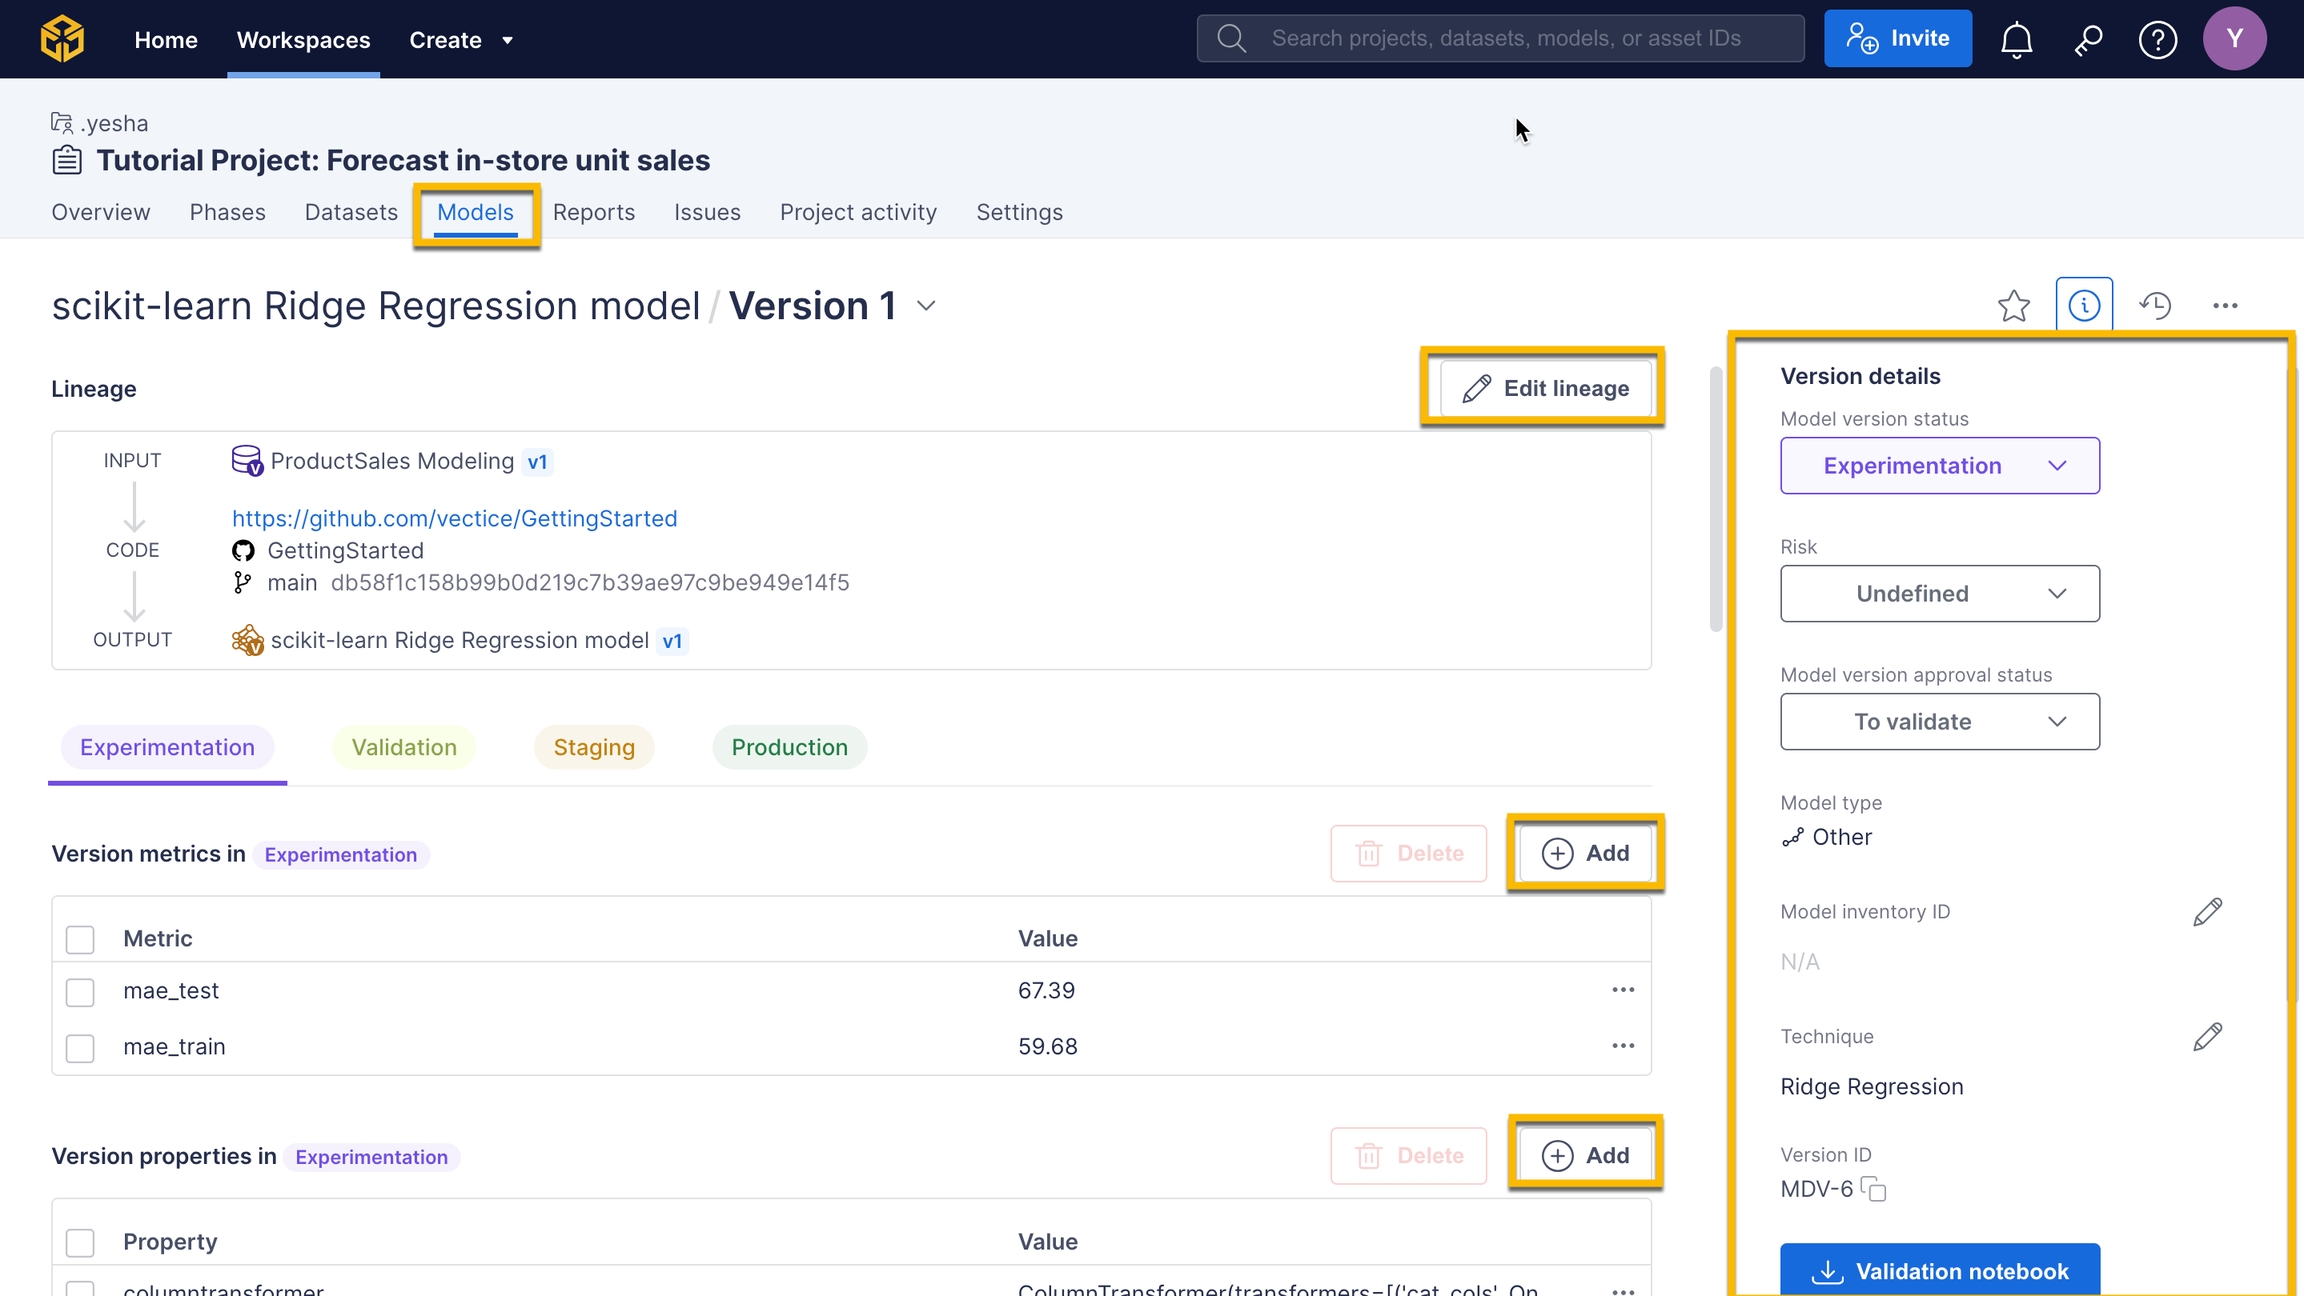
Task: Open the version history clock icon
Action: 2154,306
